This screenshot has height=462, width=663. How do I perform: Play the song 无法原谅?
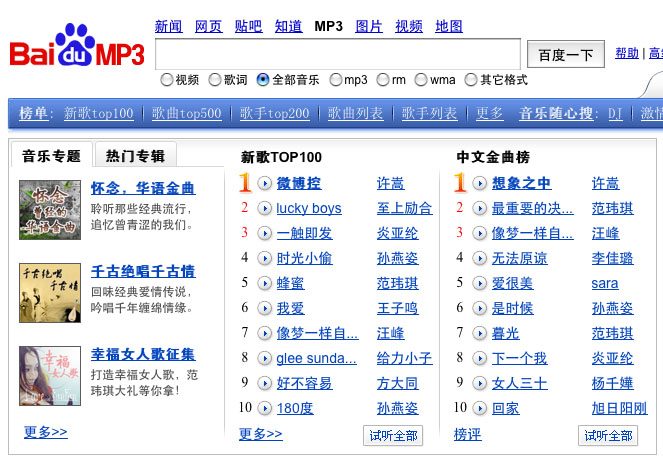point(479,258)
